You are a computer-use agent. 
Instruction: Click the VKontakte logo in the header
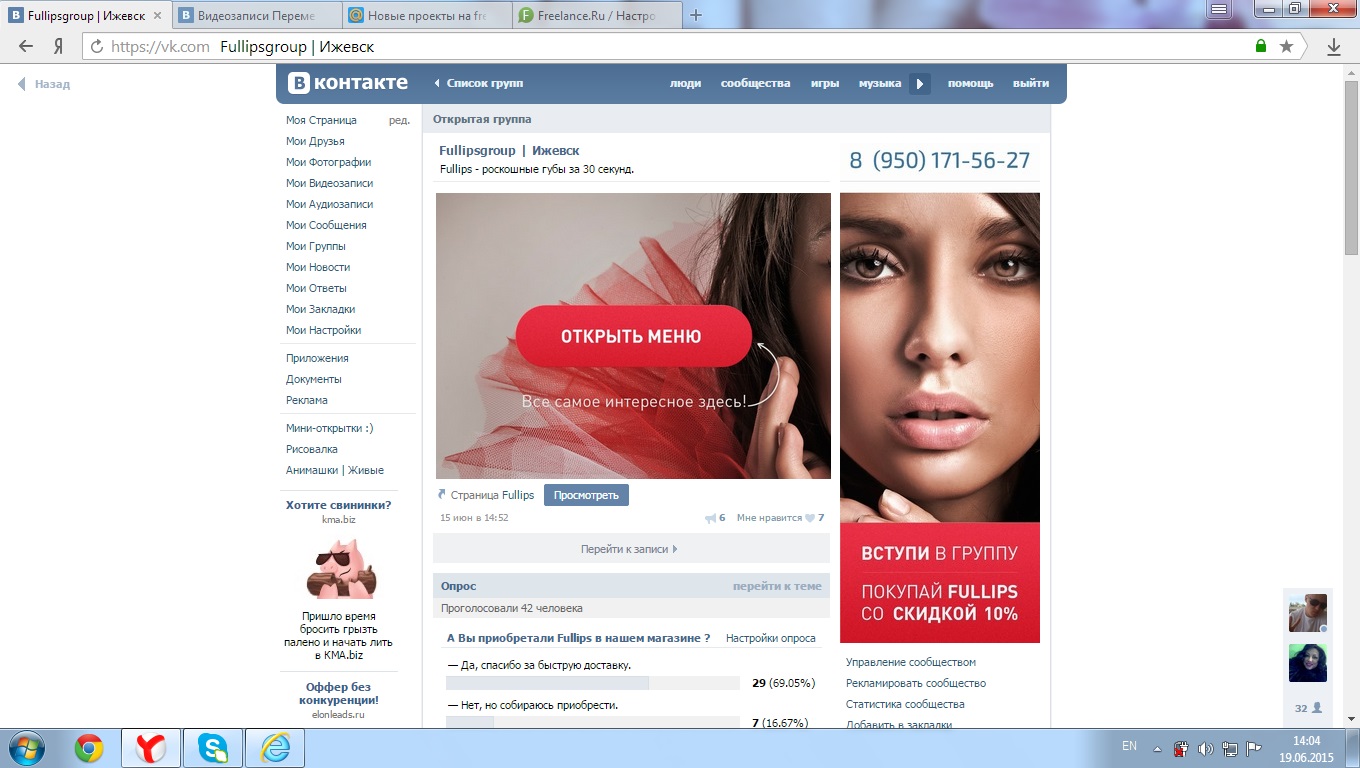coord(348,83)
